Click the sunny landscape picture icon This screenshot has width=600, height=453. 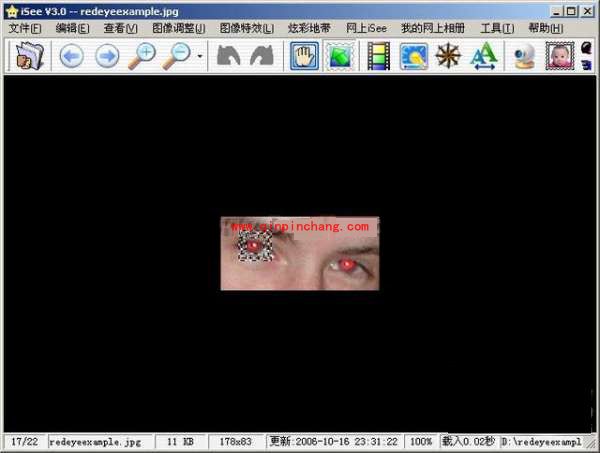[x=413, y=57]
